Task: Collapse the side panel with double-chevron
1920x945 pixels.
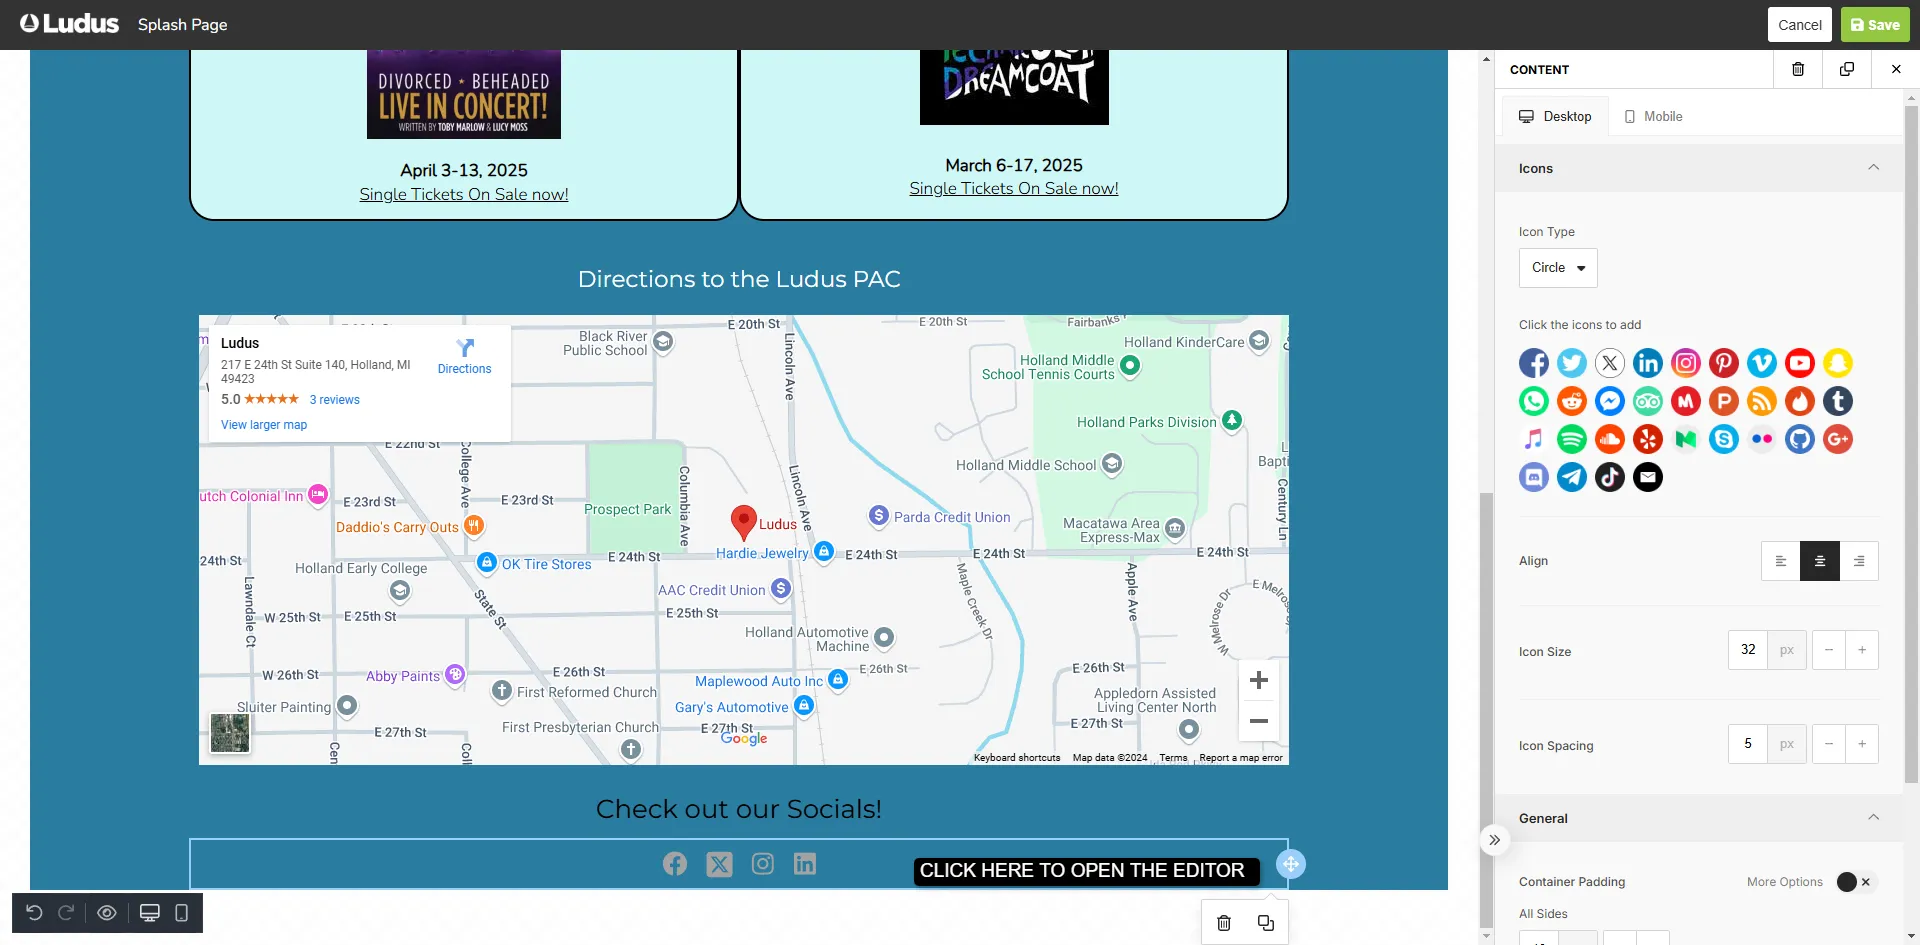Action: coord(1494,840)
